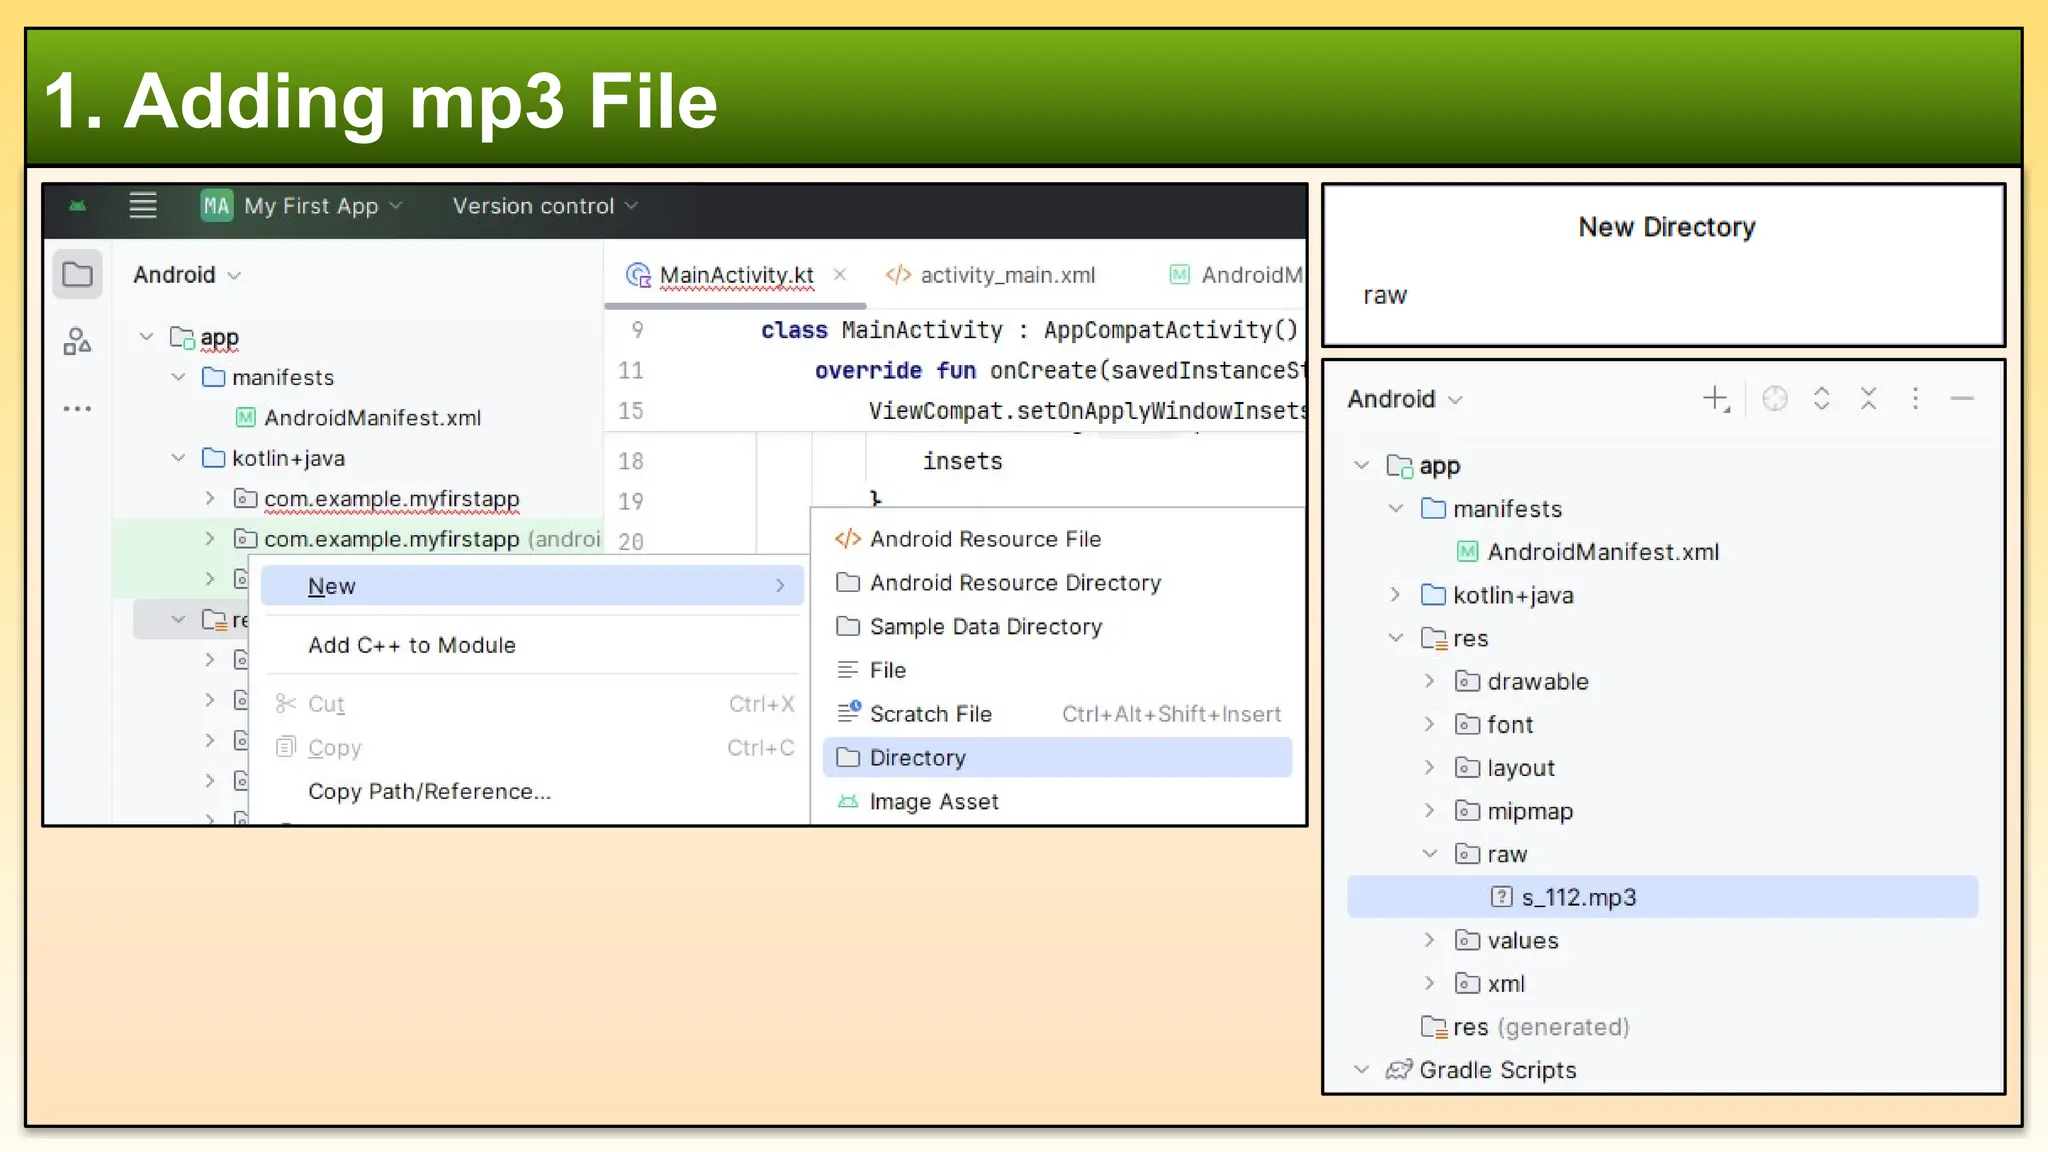
Task: Click the Select Opened File target icon
Action: (1775, 399)
